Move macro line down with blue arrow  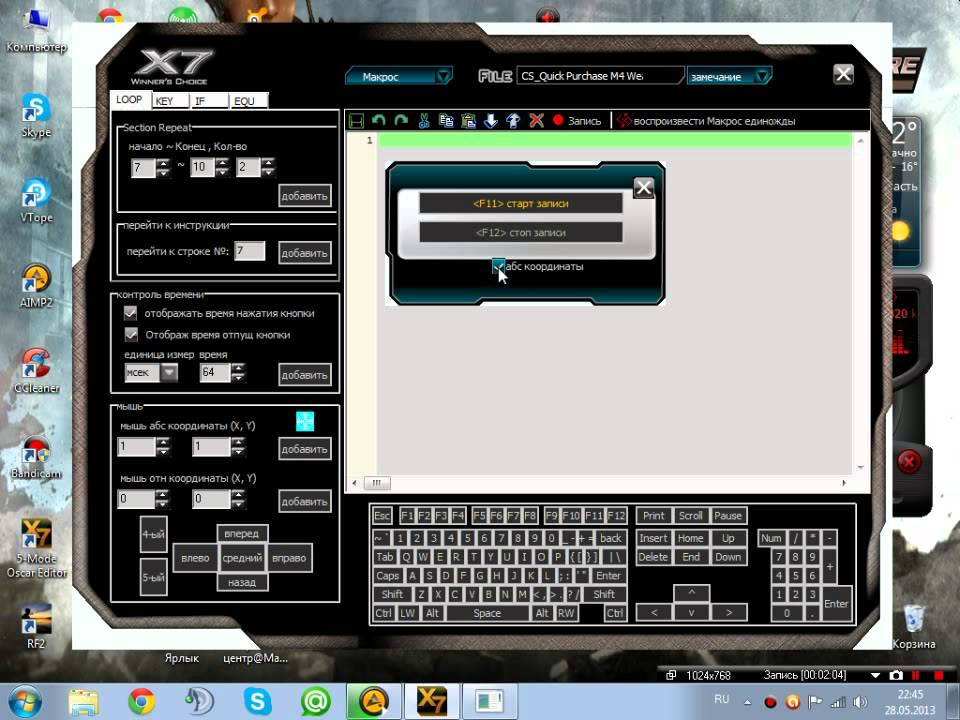tap(491, 120)
